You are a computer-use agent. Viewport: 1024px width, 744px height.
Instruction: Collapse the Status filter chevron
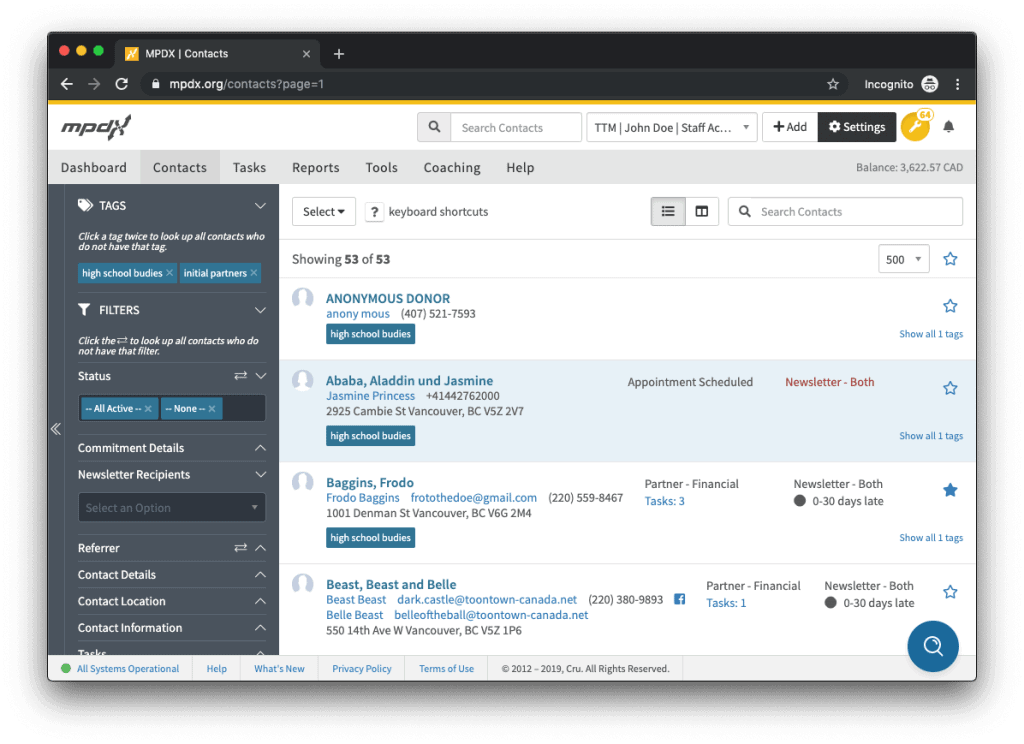[x=261, y=376]
